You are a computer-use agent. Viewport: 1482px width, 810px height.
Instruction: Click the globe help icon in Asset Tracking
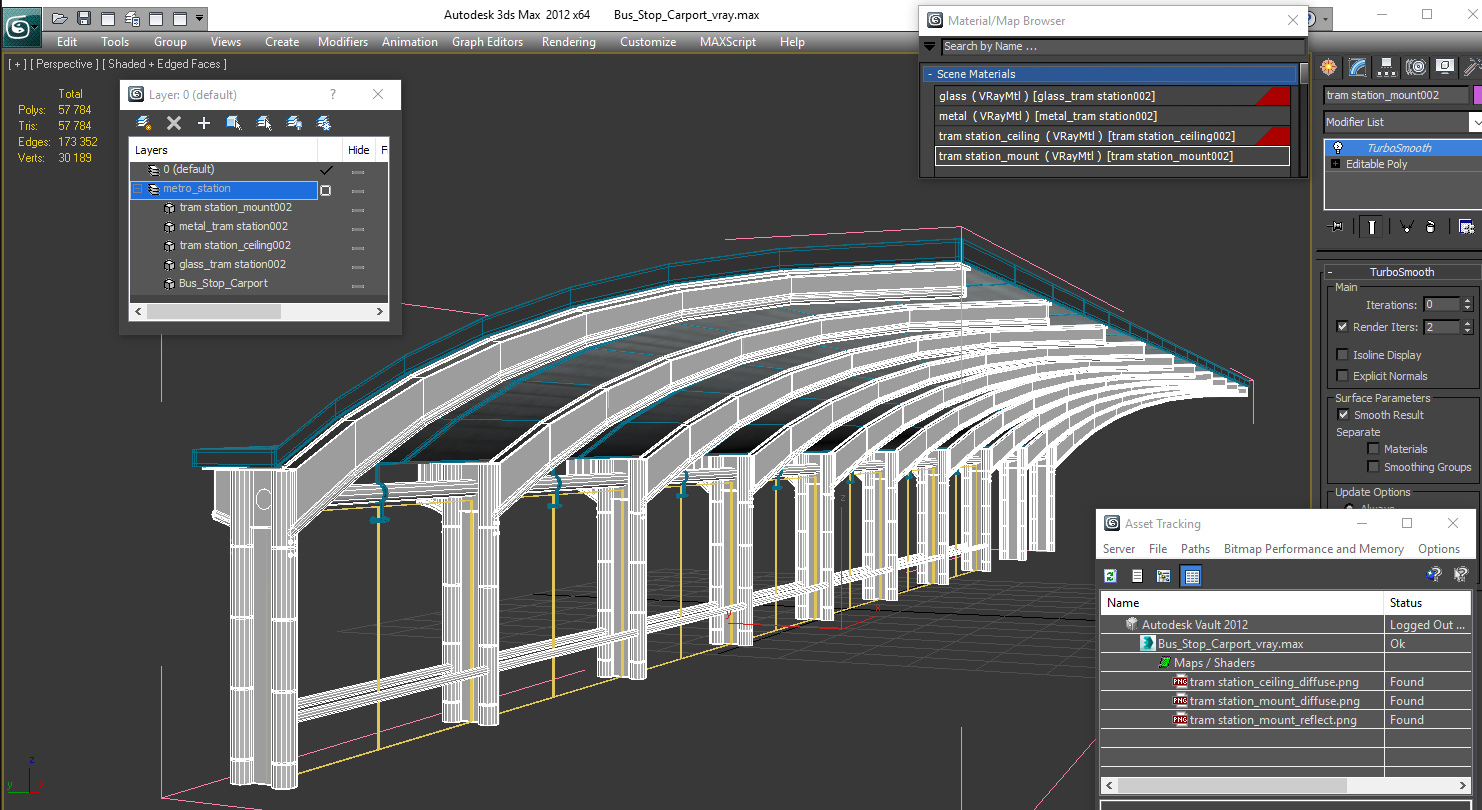click(x=1434, y=575)
